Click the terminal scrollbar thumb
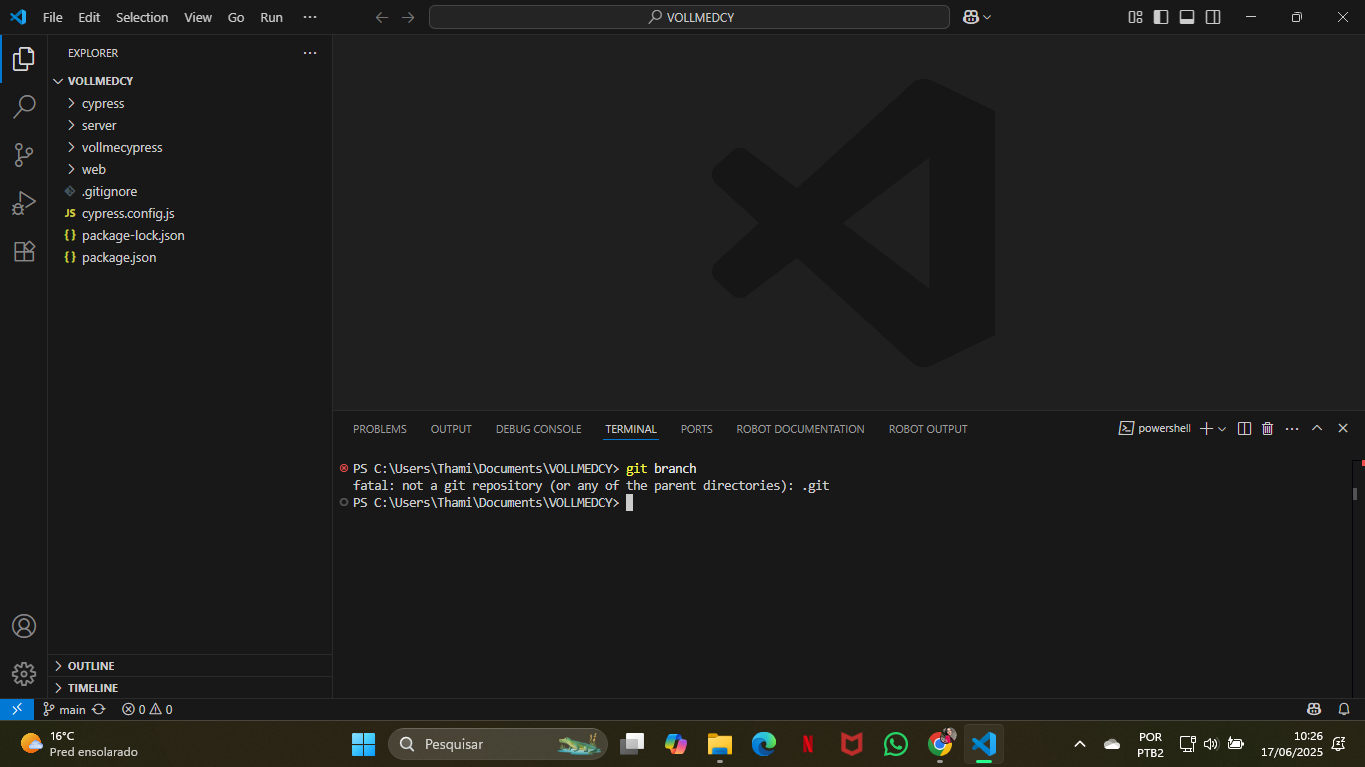This screenshot has width=1365, height=767. click(1355, 493)
